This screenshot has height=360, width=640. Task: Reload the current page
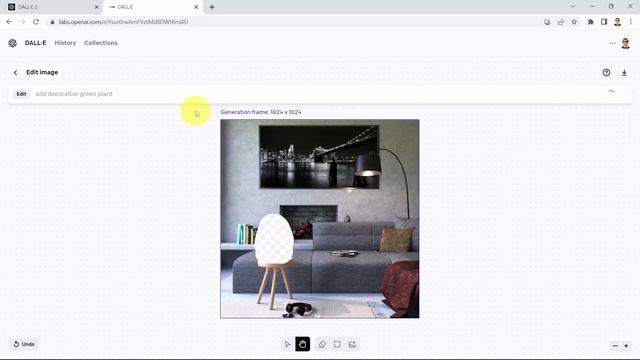[36, 22]
